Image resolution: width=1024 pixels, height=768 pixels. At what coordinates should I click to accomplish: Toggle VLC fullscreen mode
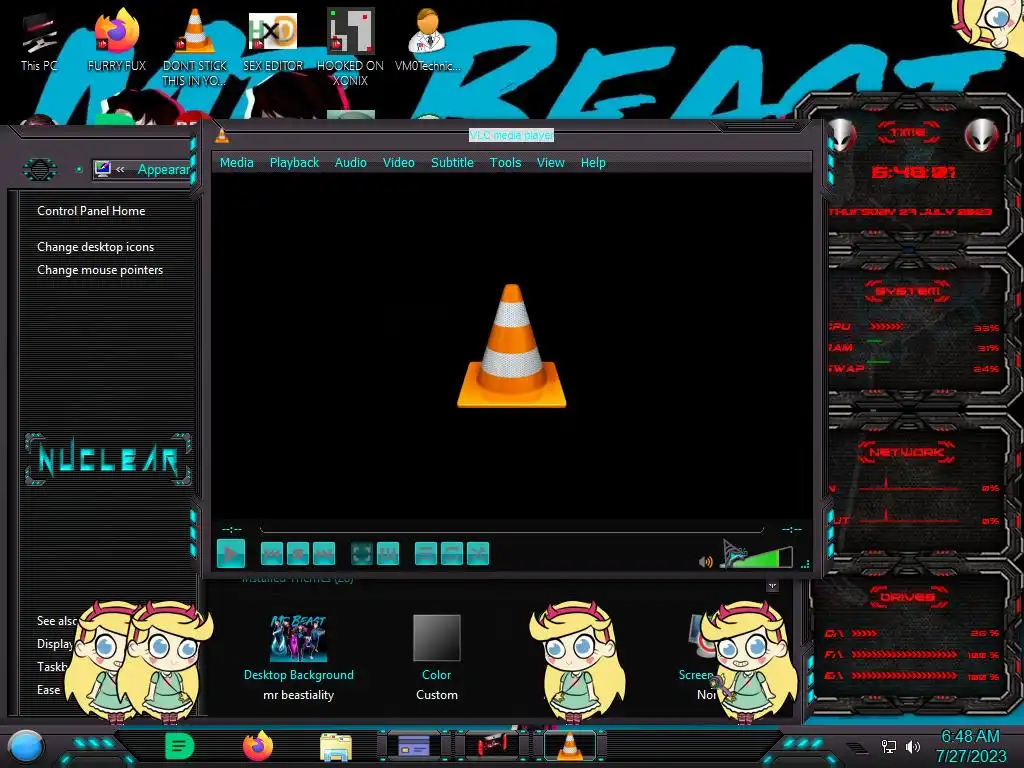[362, 554]
